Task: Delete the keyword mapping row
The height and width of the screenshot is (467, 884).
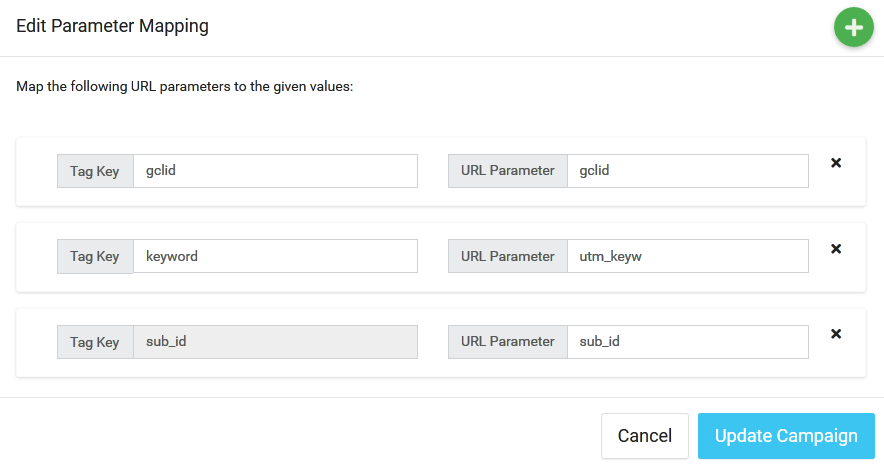Action: tap(836, 249)
